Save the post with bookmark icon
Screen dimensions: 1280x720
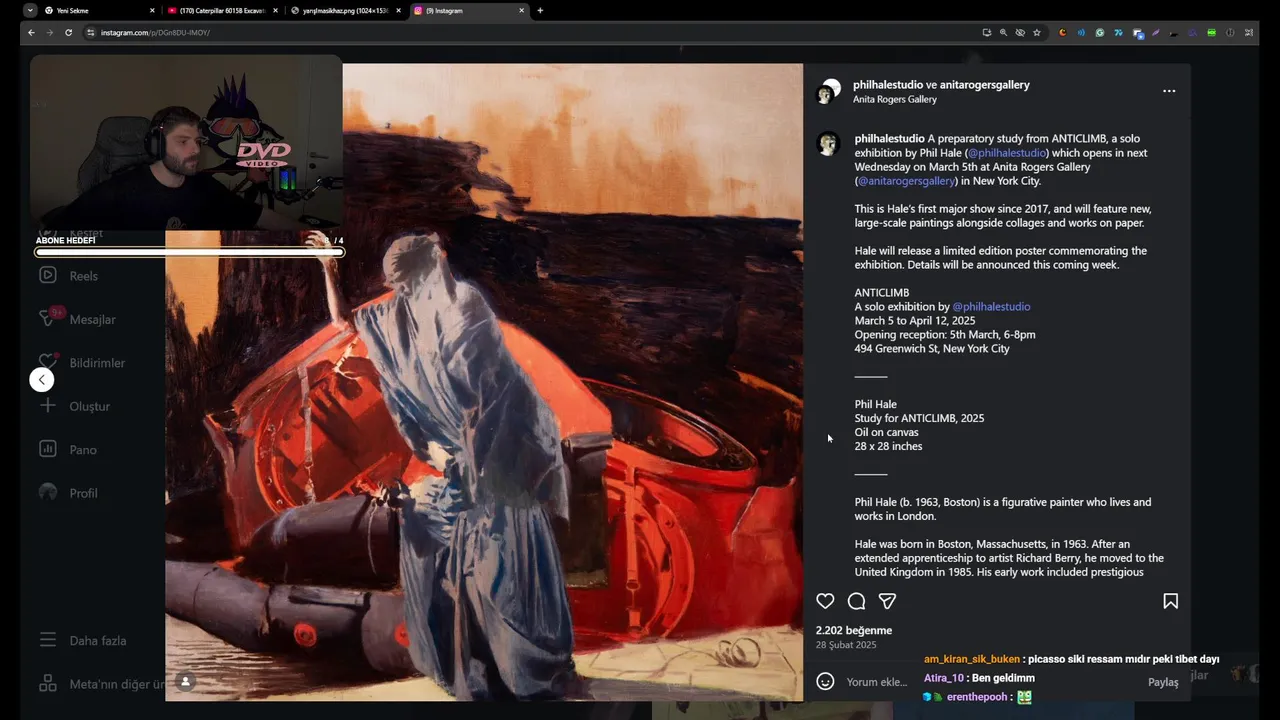1170,601
